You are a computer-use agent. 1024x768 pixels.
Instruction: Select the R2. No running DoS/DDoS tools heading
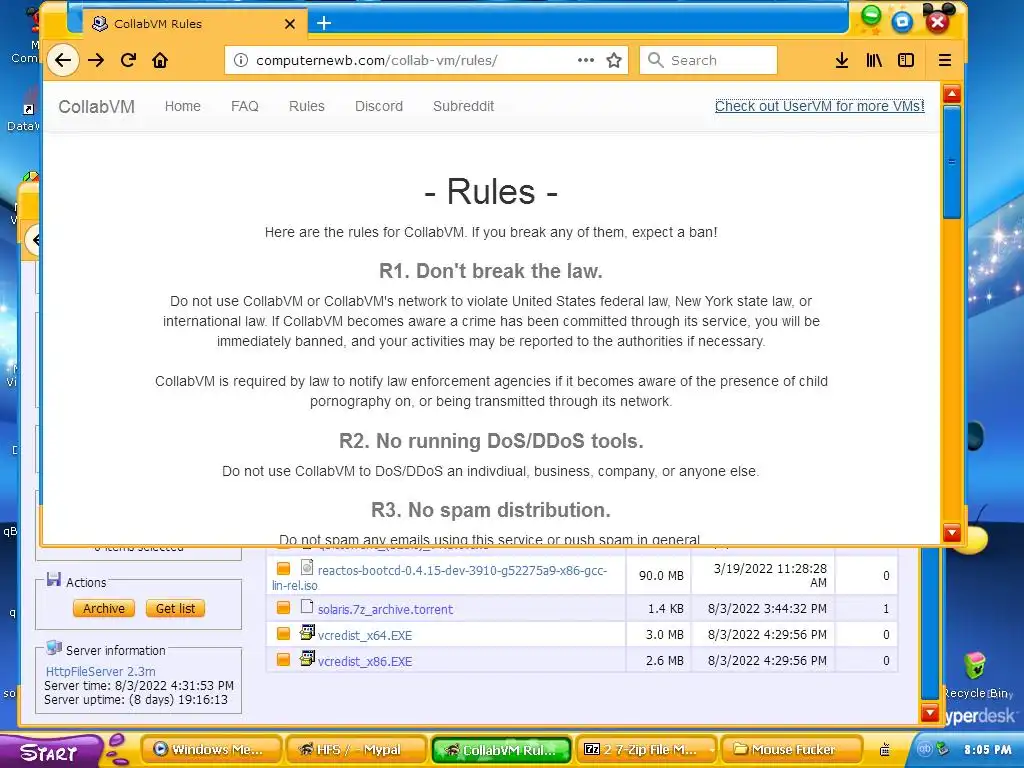pos(491,441)
